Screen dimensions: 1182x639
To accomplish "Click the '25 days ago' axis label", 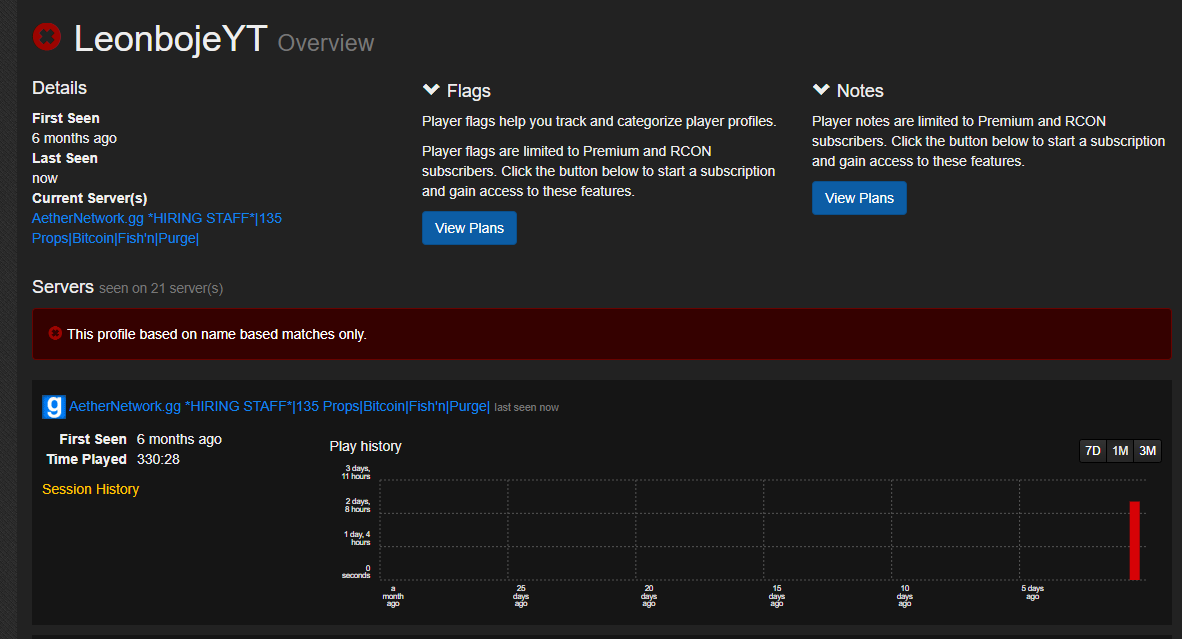I will tap(521, 596).
